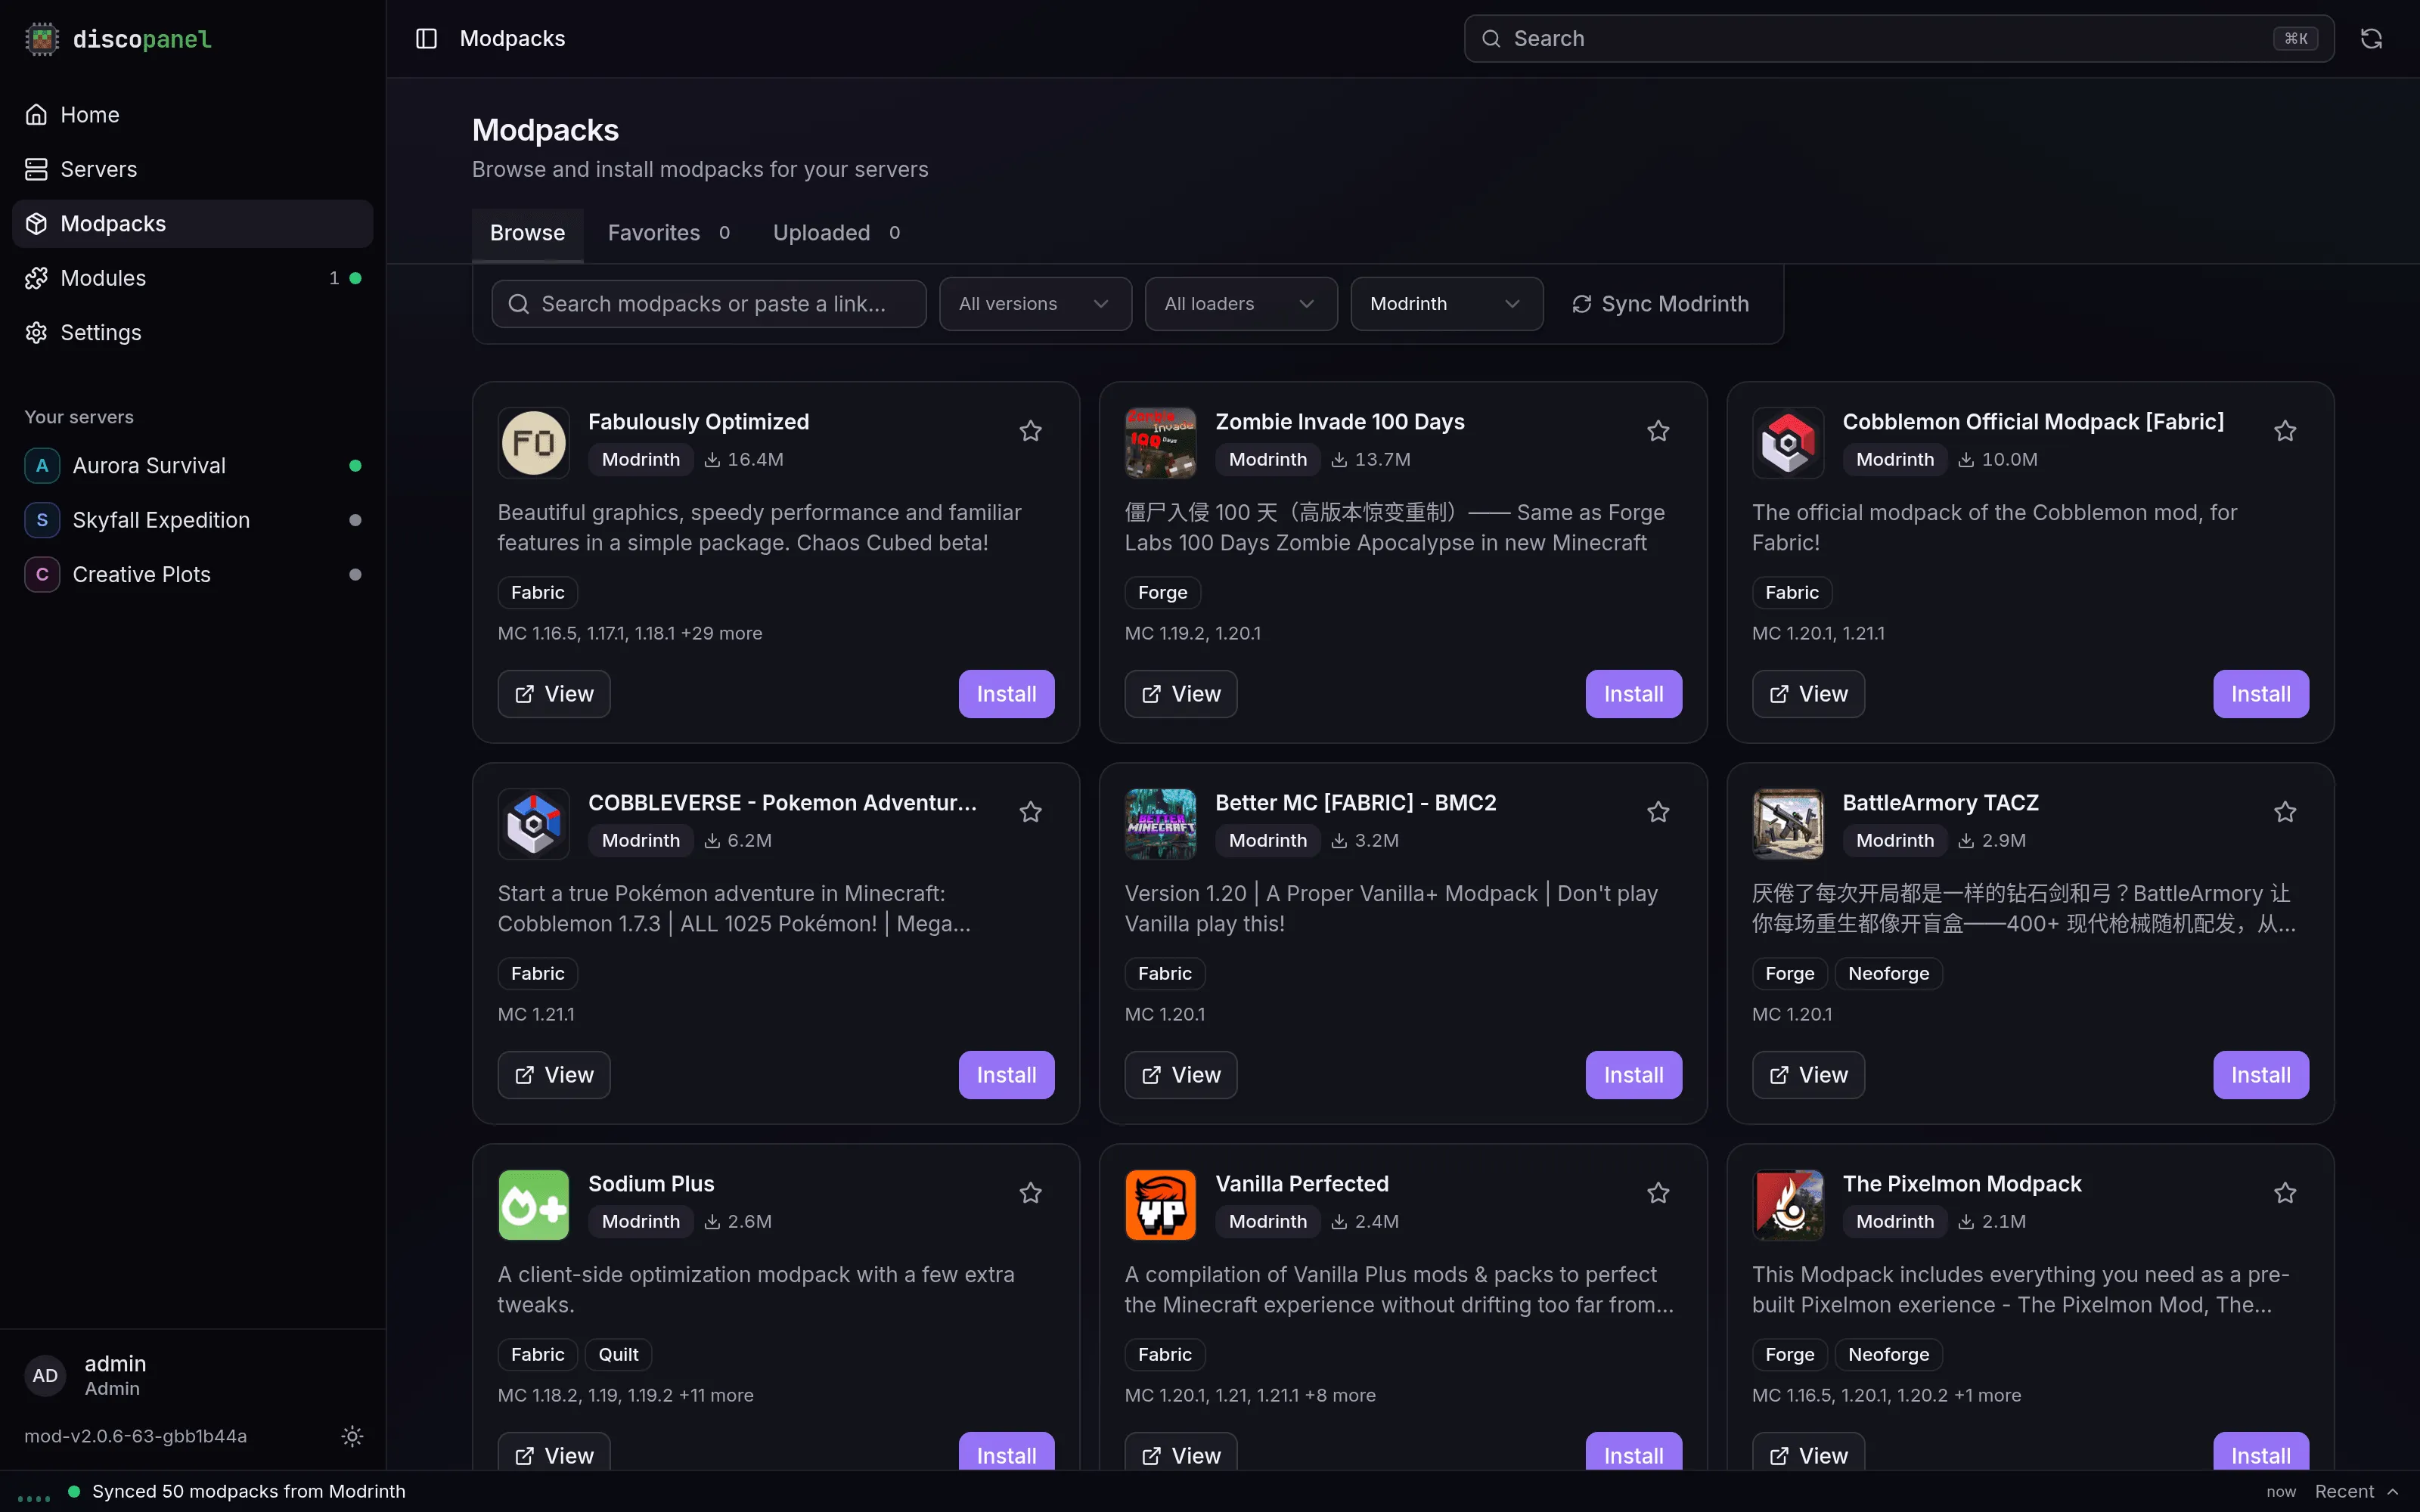Open the admin user profile
This screenshot has height=1512, width=2420.
192,1376
